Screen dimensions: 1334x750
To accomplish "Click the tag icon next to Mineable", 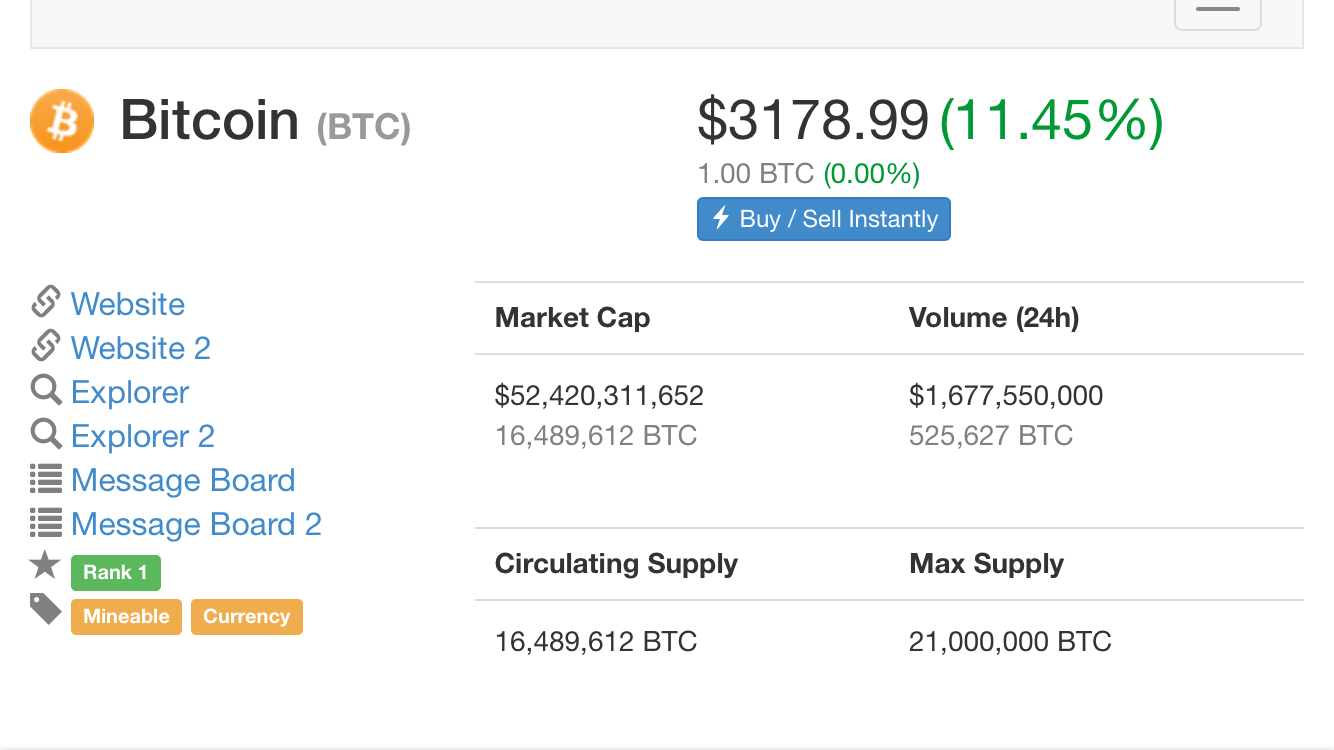I will (46, 608).
